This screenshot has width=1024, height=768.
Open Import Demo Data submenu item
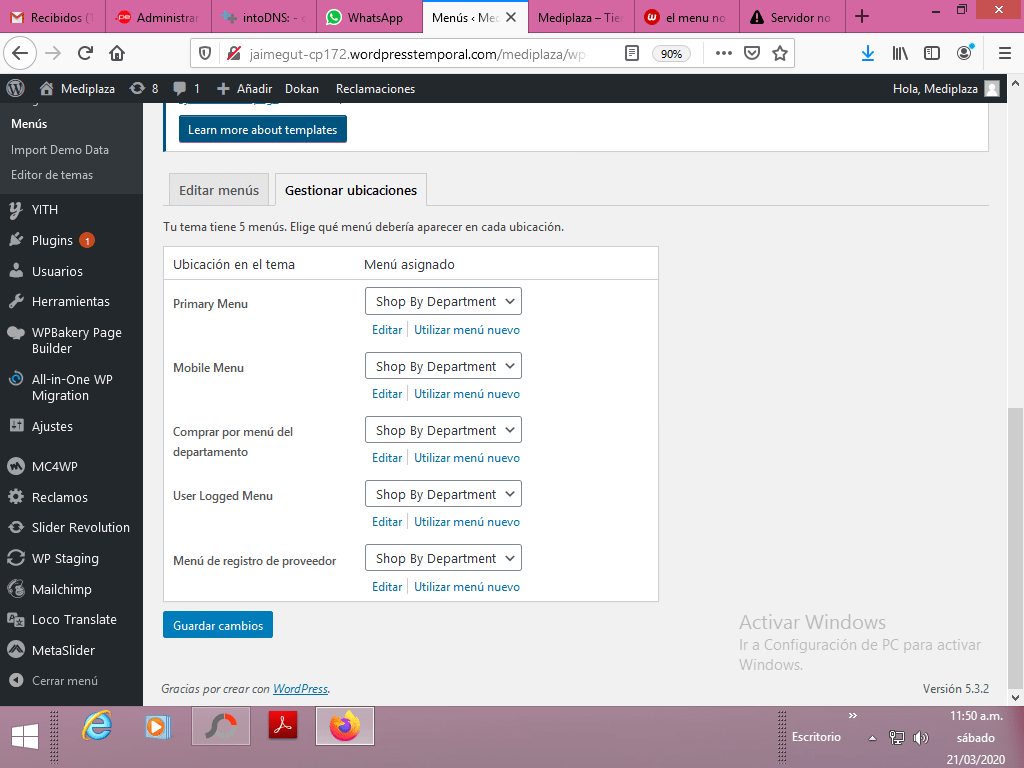pos(60,150)
